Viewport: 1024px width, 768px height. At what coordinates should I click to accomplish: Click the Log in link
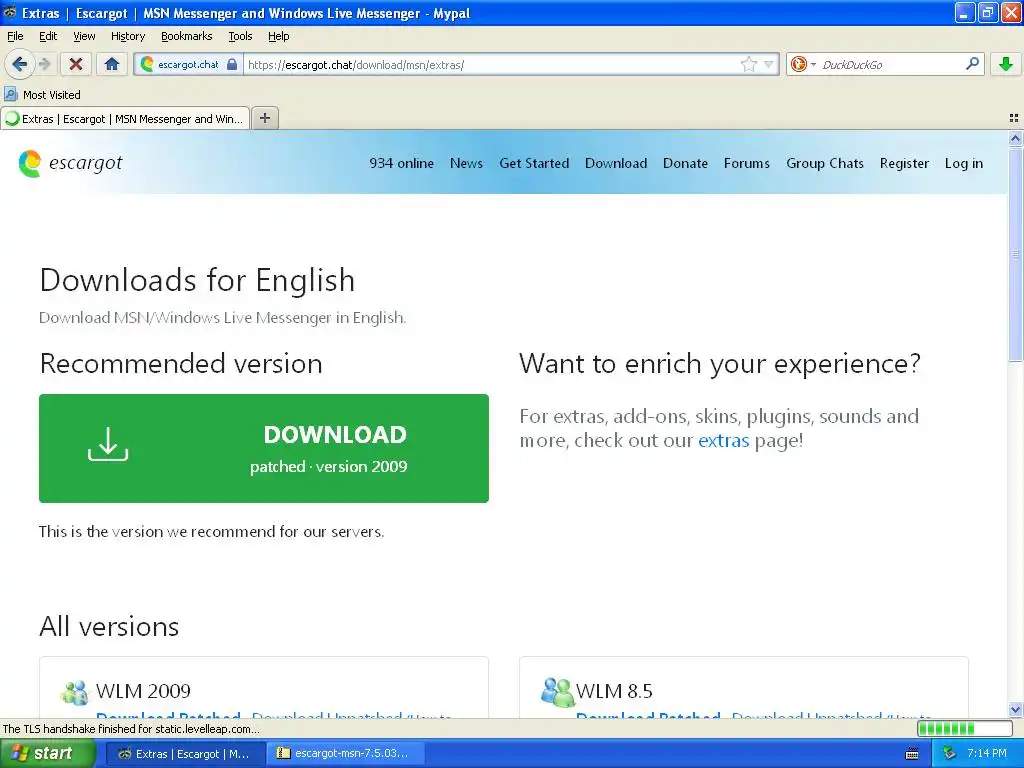pyautogui.click(x=963, y=163)
